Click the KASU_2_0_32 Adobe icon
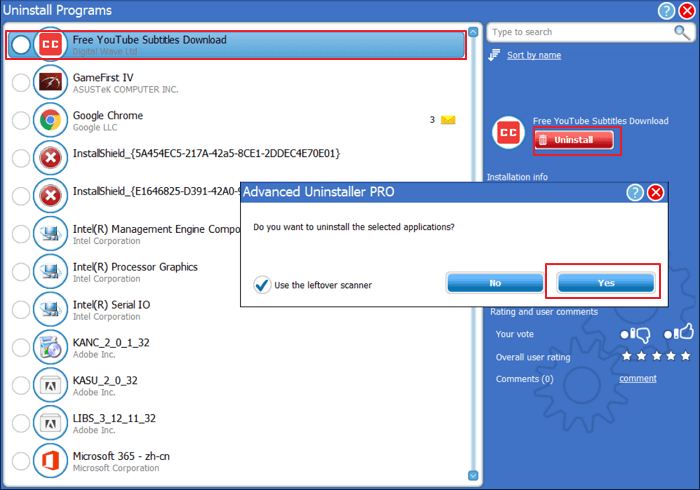700x490 pixels. tap(50, 386)
